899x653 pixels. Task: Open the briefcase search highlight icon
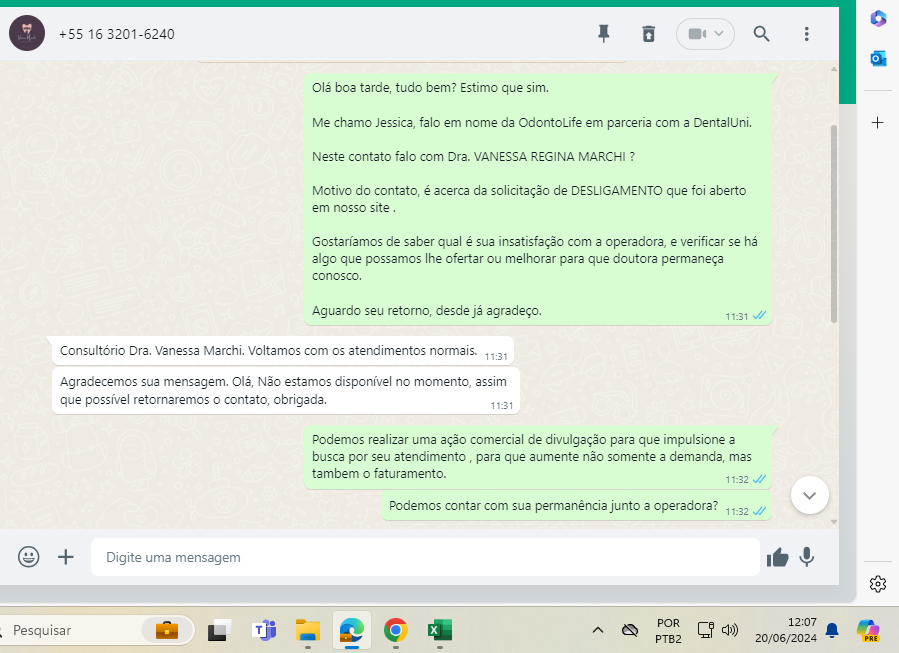(x=167, y=630)
